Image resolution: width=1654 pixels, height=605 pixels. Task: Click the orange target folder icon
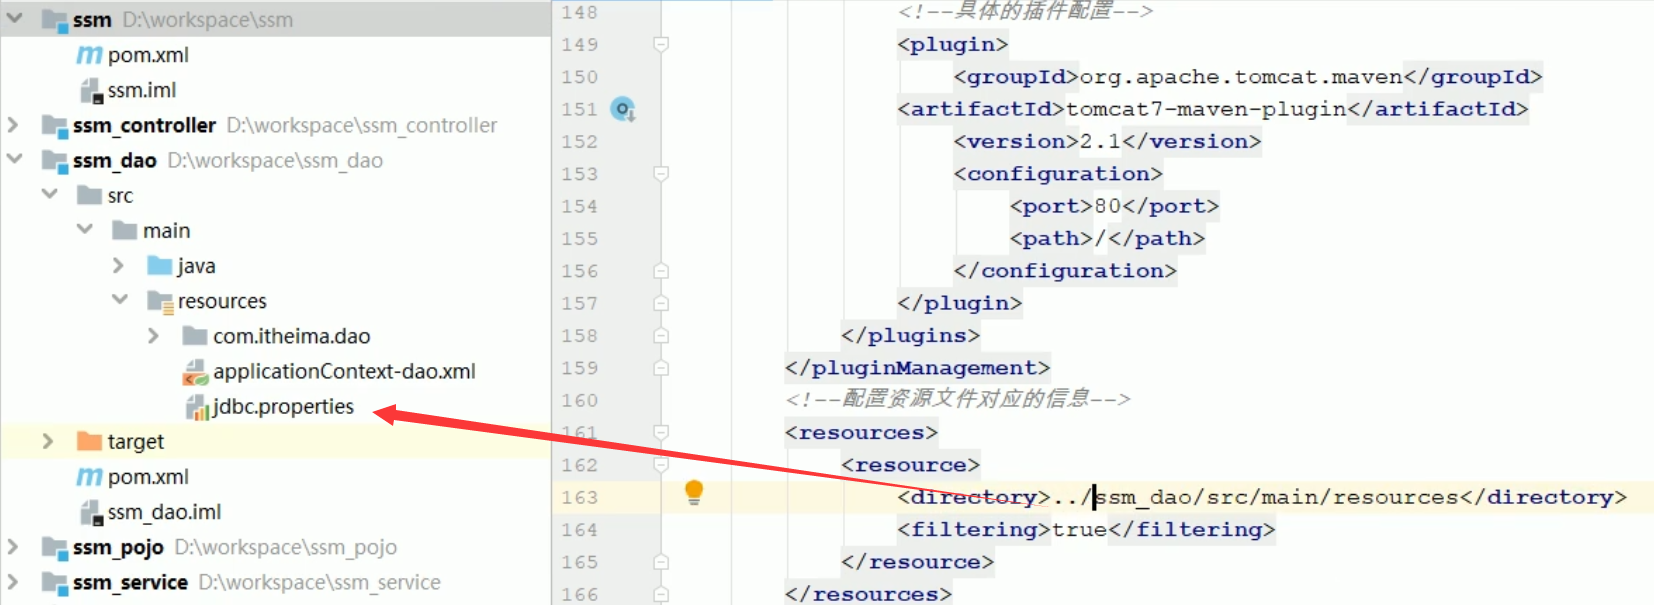(90, 441)
